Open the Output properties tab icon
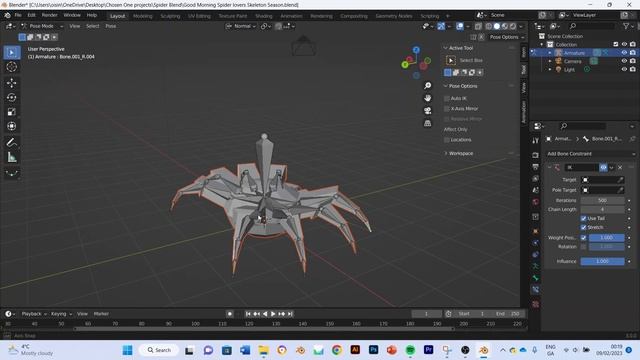 [x=535, y=167]
